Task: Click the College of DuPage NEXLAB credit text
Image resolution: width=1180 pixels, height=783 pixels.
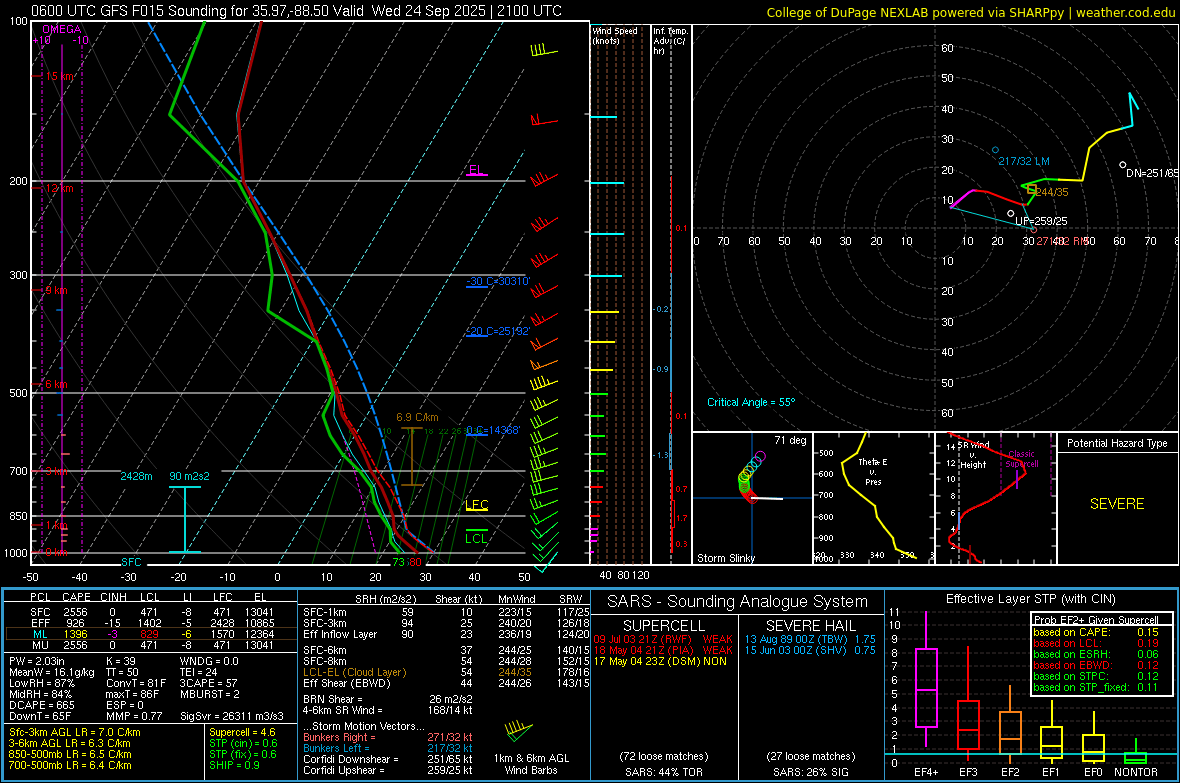Action: pyautogui.click(x=971, y=12)
